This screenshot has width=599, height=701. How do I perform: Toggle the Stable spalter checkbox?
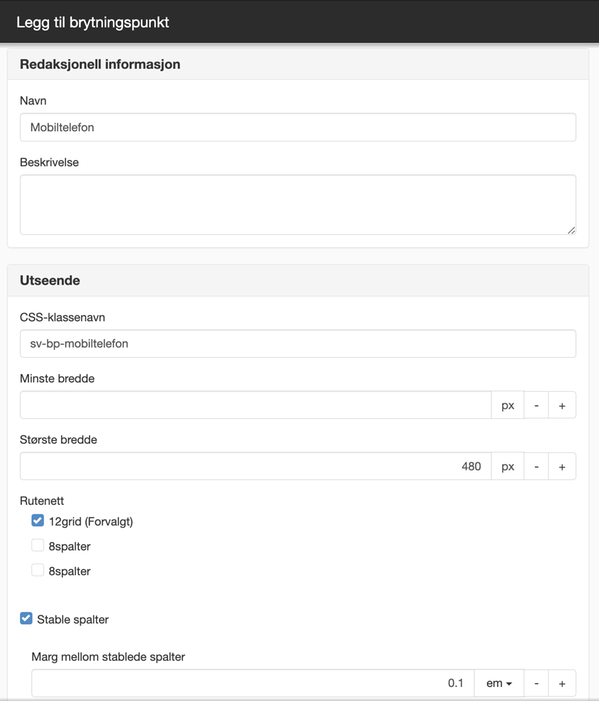[x=26, y=619]
